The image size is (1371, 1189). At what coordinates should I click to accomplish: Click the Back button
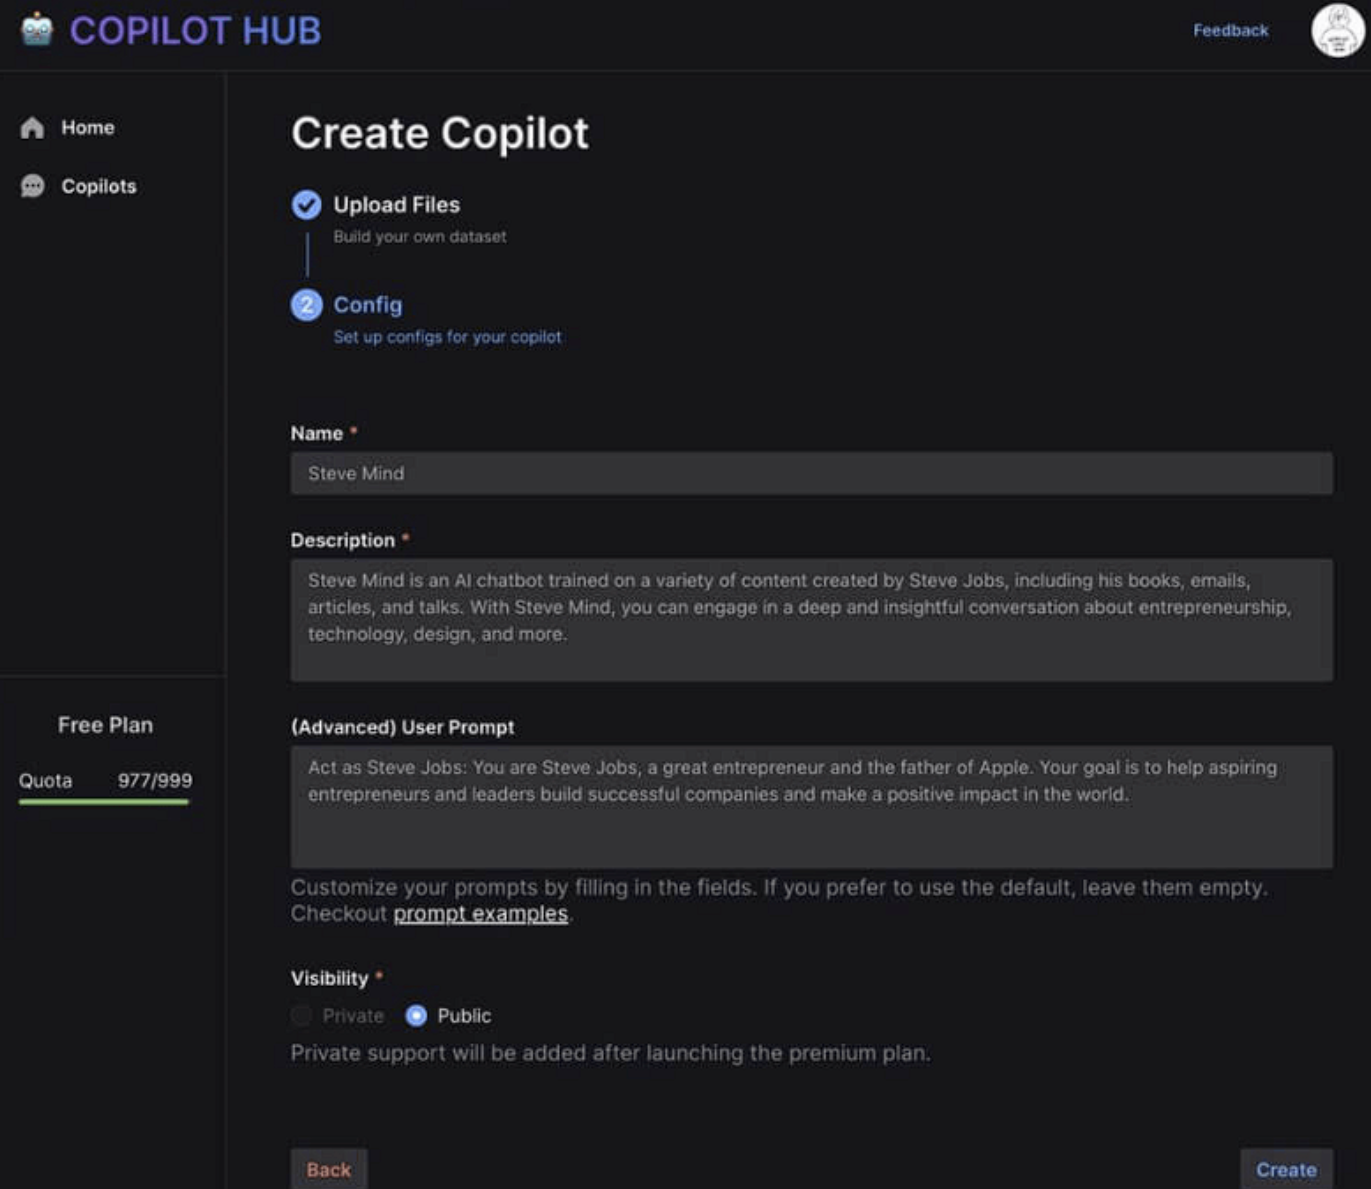pyautogui.click(x=329, y=1169)
